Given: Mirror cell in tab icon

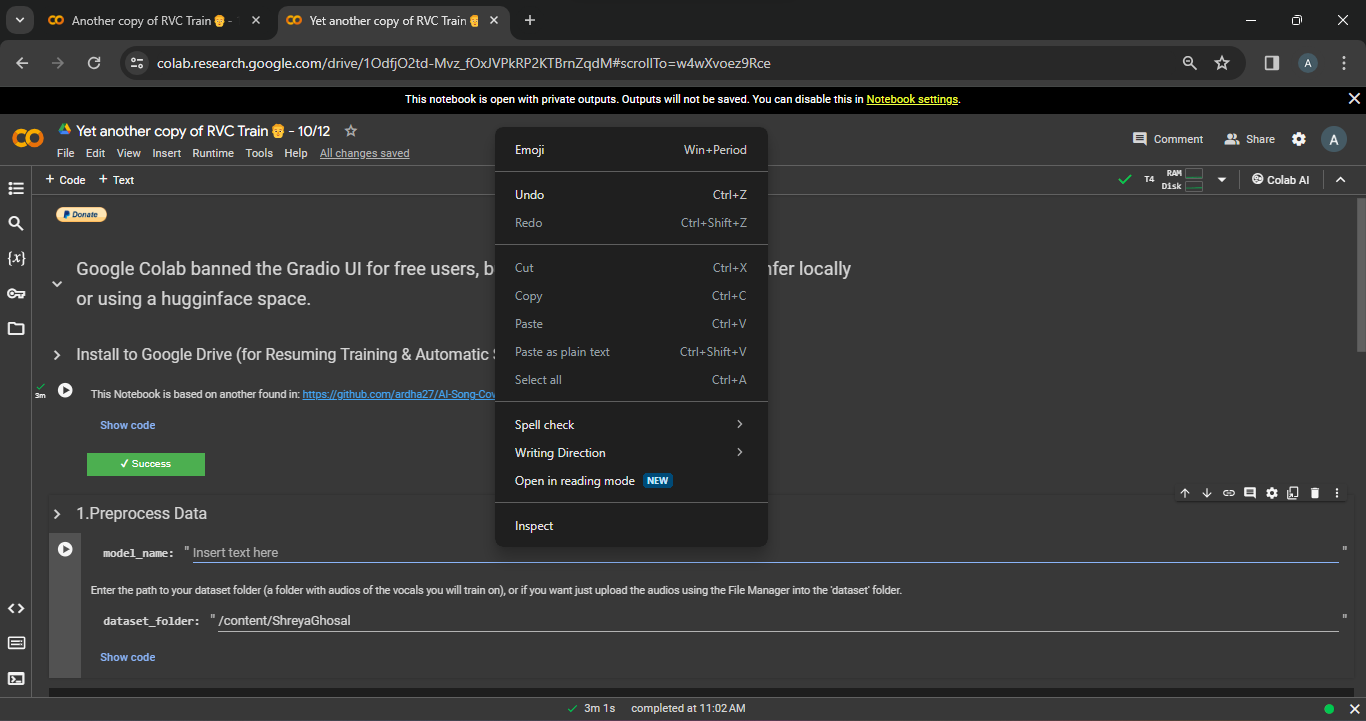Looking at the screenshot, I should click(x=1293, y=493).
